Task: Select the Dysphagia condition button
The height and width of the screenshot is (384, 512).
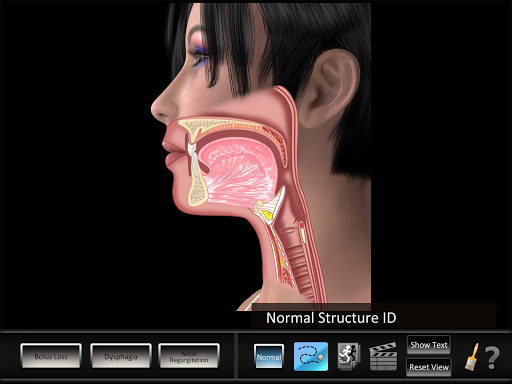Action: 121,356
